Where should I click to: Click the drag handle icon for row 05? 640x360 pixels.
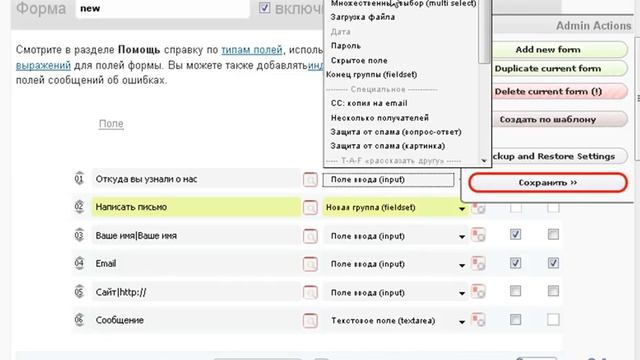tap(79, 292)
